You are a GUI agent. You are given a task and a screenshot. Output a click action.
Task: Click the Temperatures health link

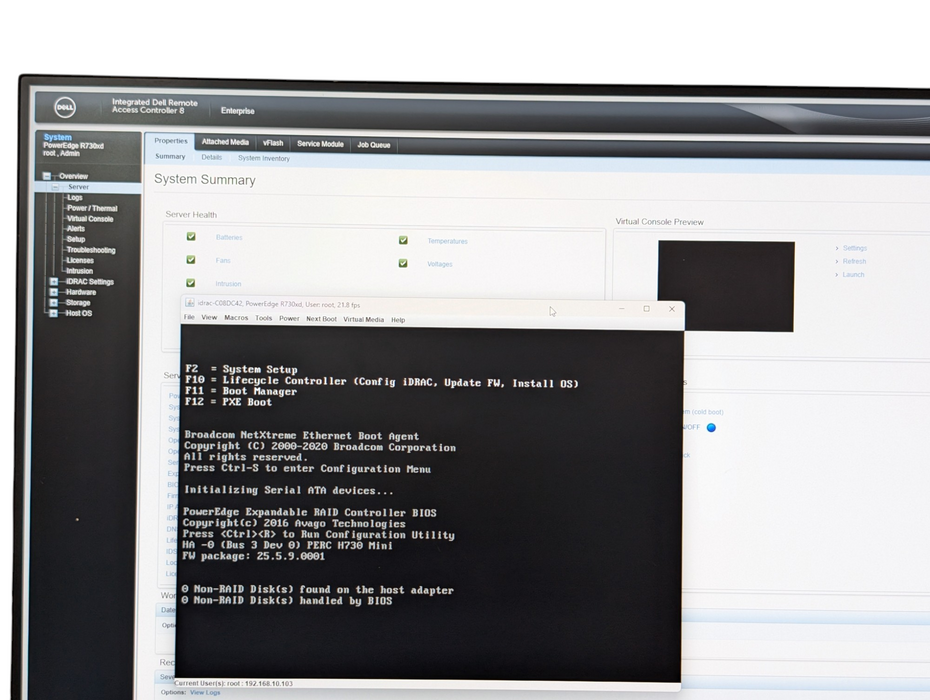click(x=447, y=241)
